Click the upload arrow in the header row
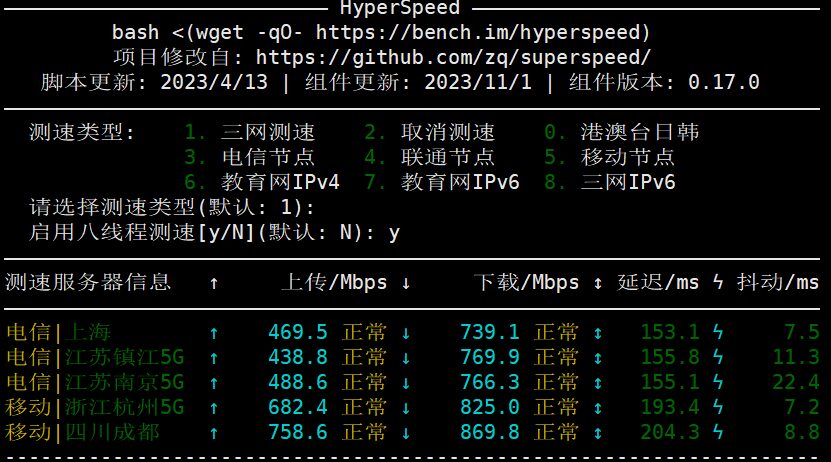Image resolution: width=831 pixels, height=462 pixels. tap(214, 283)
